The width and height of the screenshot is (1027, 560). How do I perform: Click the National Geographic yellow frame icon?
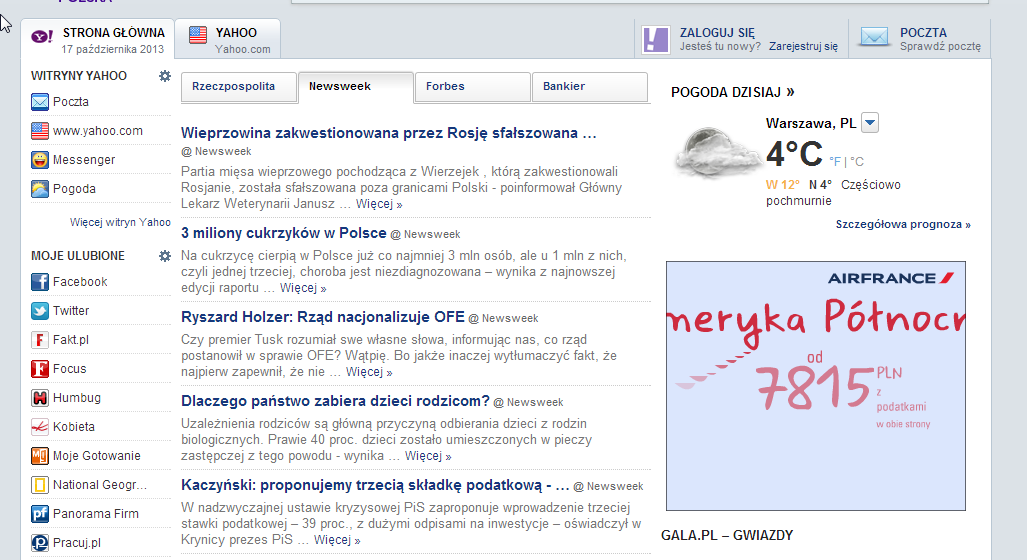(40, 485)
